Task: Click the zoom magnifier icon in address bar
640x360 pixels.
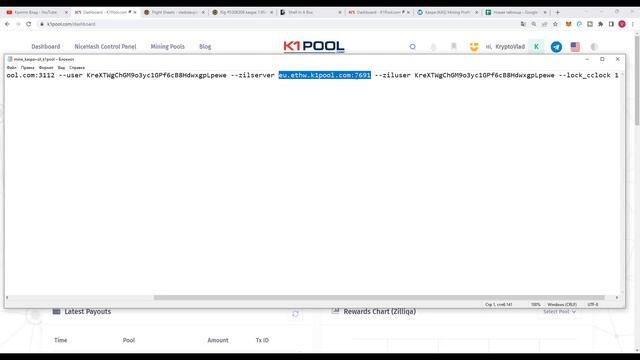Action: (x=534, y=24)
